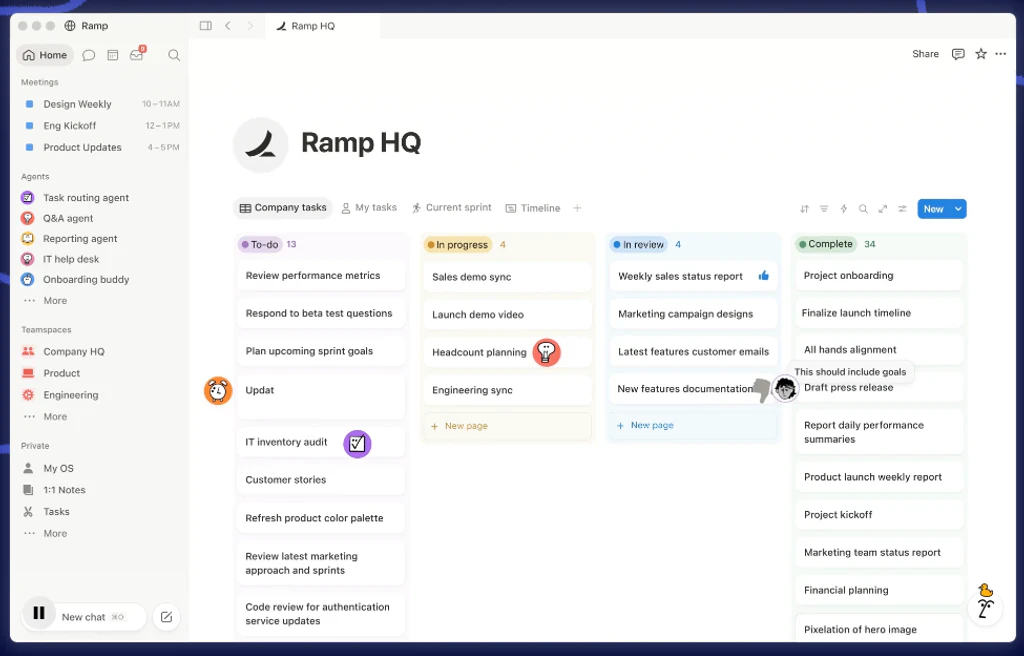Click the expand full-page arrows icon
Screen dimensions: 1024x656
click(883, 209)
